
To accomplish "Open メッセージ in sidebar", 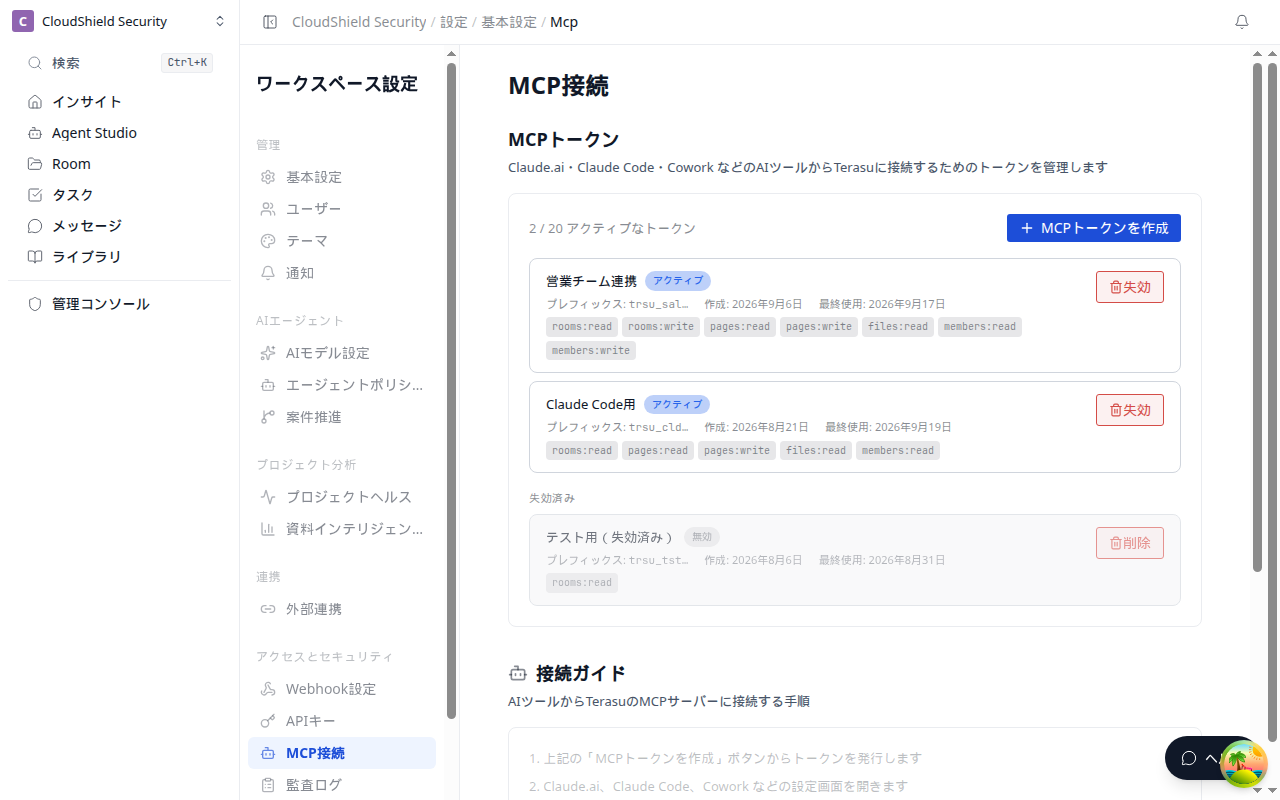I will [x=120, y=226].
